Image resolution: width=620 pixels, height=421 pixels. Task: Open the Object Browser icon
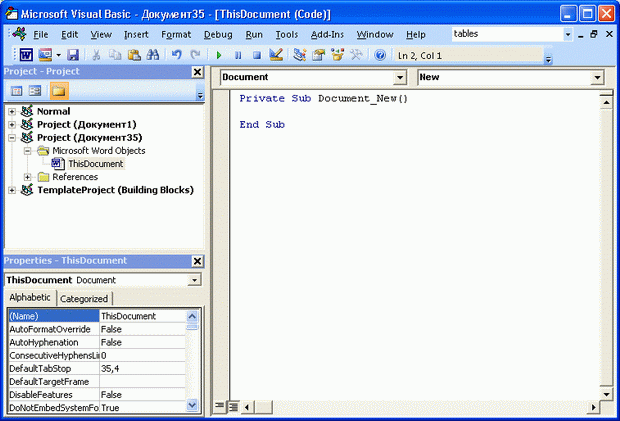337,55
